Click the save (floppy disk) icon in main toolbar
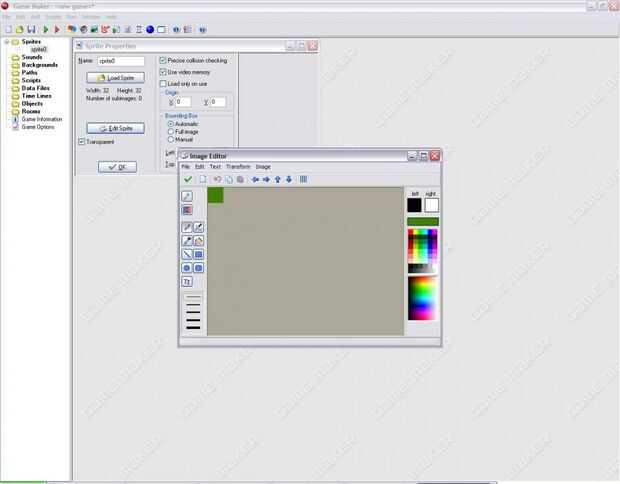The image size is (620, 484). (32, 29)
